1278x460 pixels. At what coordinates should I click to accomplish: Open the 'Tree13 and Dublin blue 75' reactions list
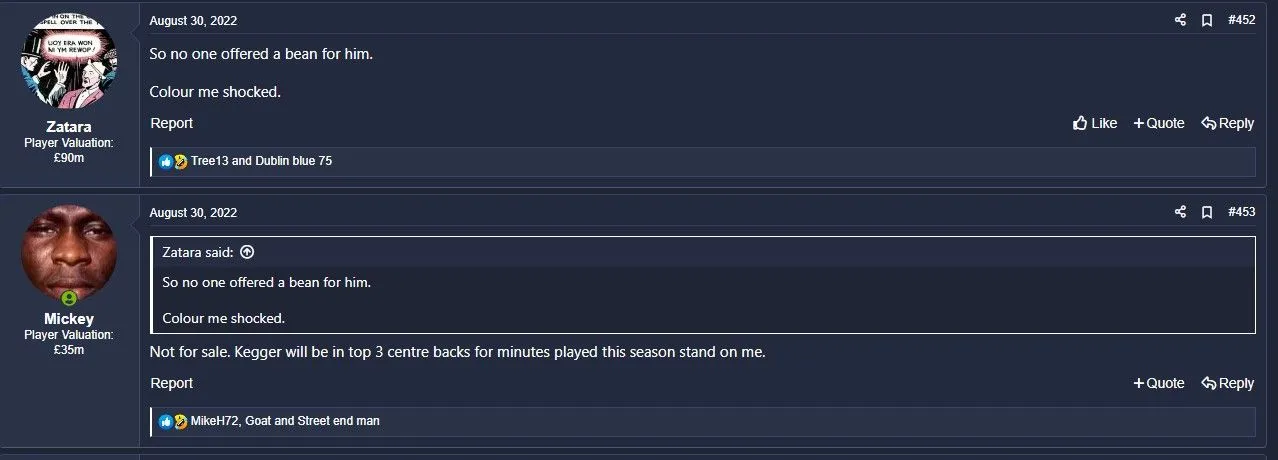tap(261, 161)
